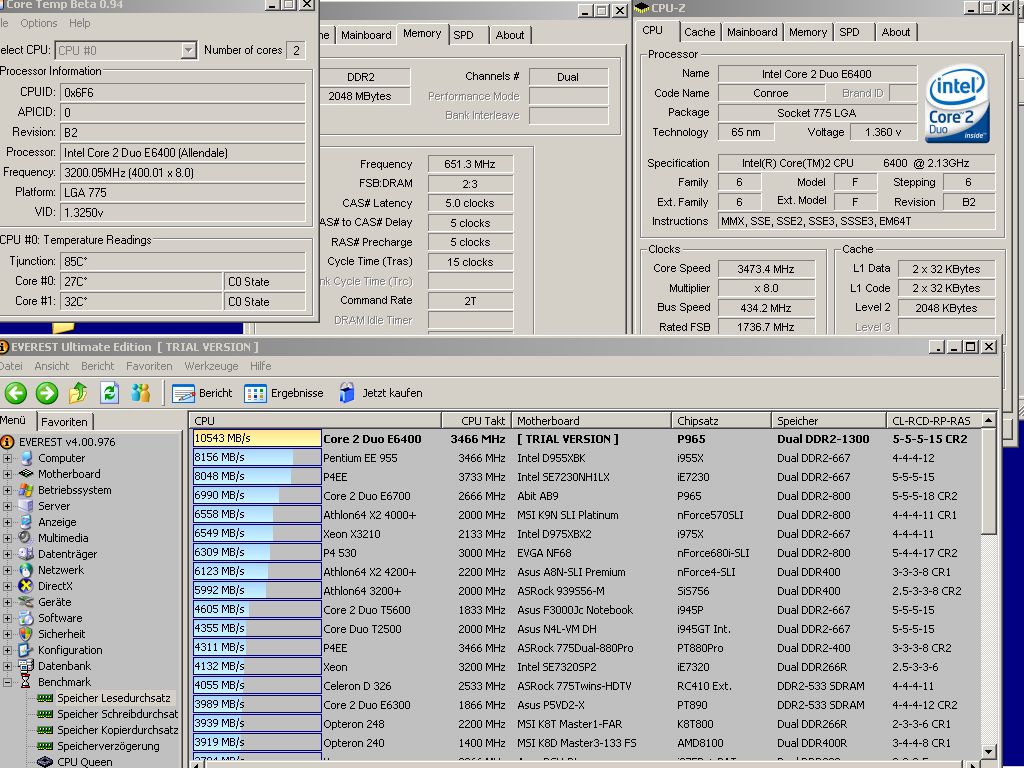Click the results list down scroll arrow
The height and width of the screenshot is (768, 1024).
tap(988, 751)
